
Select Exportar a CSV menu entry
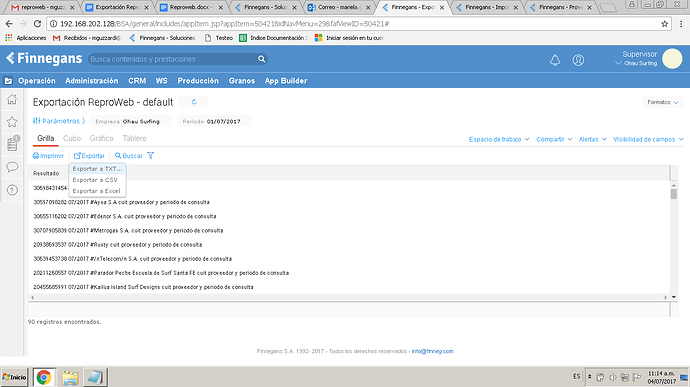click(95, 180)
